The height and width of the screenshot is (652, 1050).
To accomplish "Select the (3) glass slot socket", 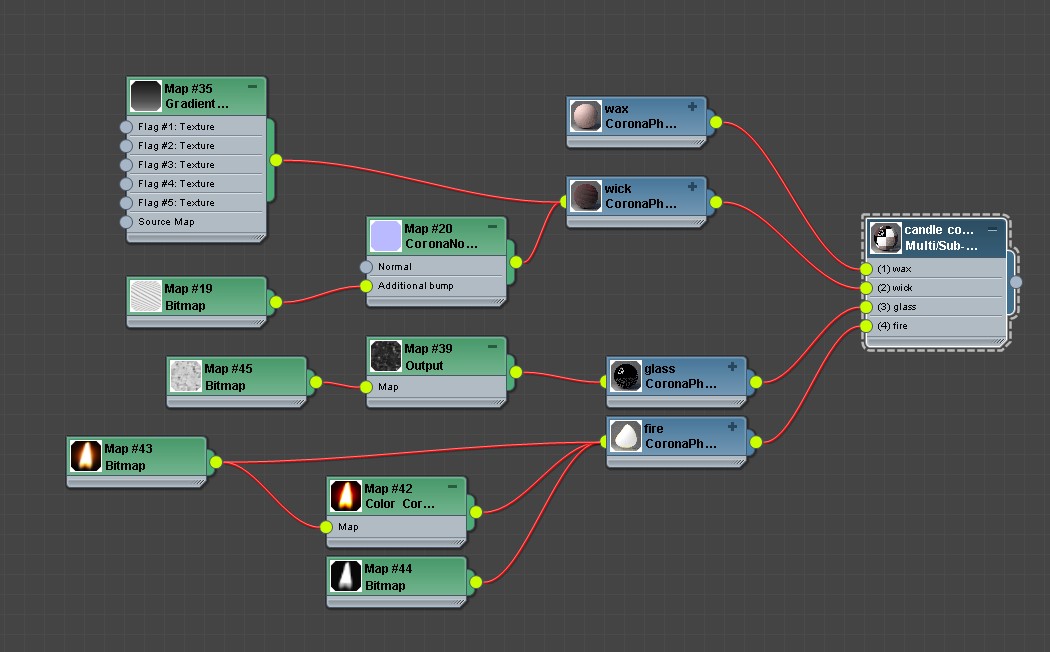I will point(866,307).
